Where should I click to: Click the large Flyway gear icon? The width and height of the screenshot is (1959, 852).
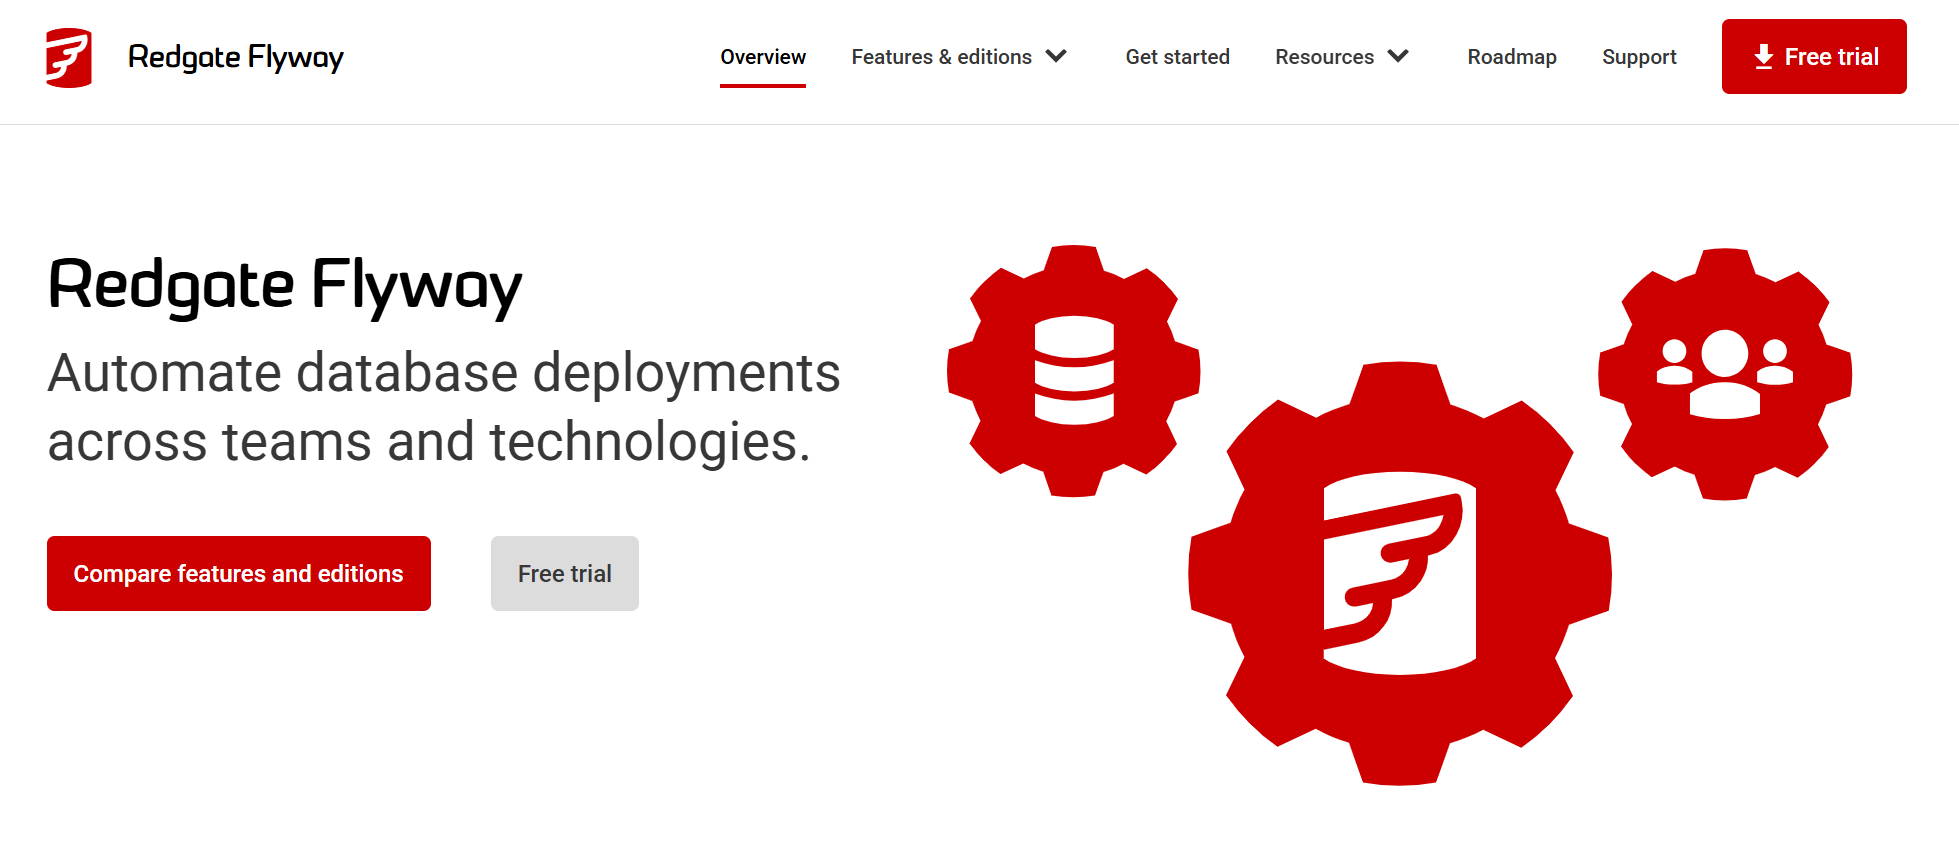(x=1400, y=574)
